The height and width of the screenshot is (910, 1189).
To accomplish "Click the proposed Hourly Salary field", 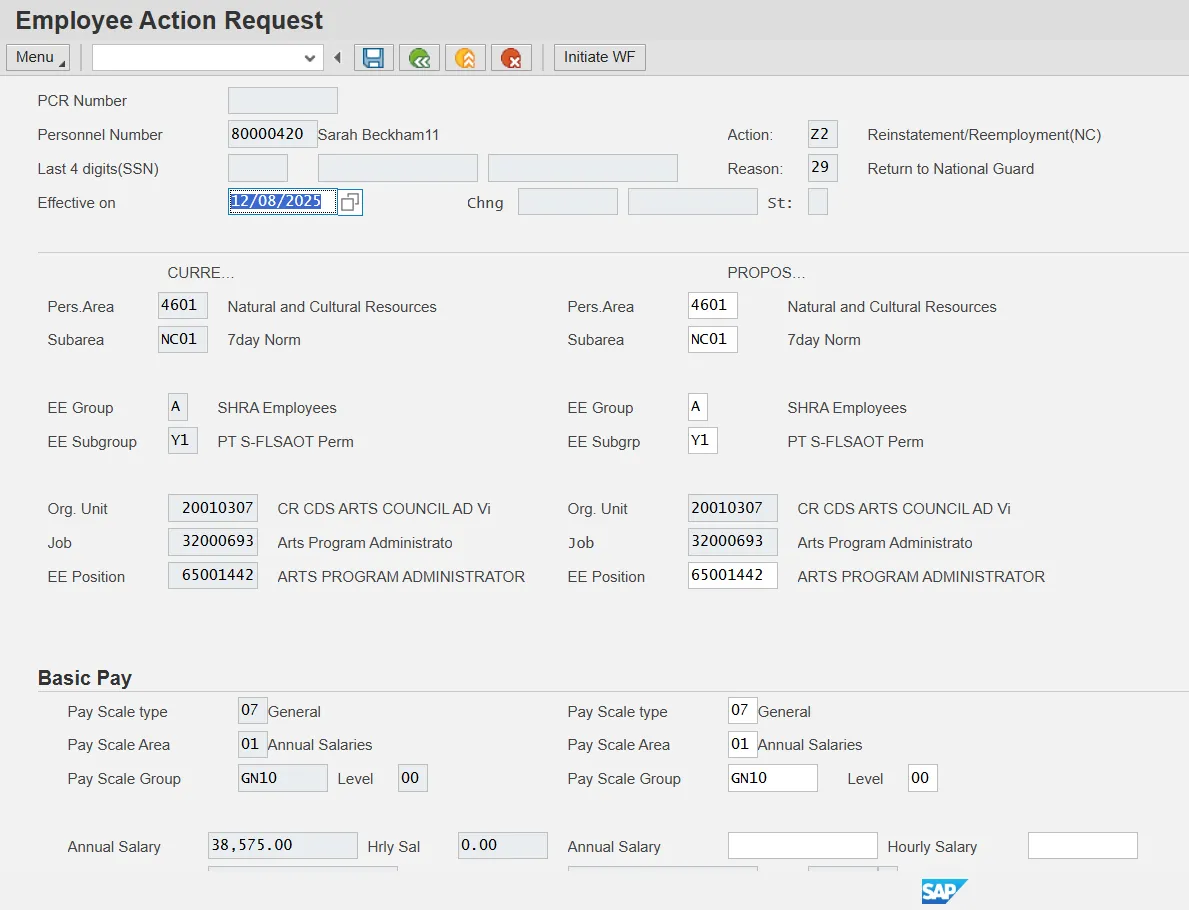I will (x=1082, y=846).
